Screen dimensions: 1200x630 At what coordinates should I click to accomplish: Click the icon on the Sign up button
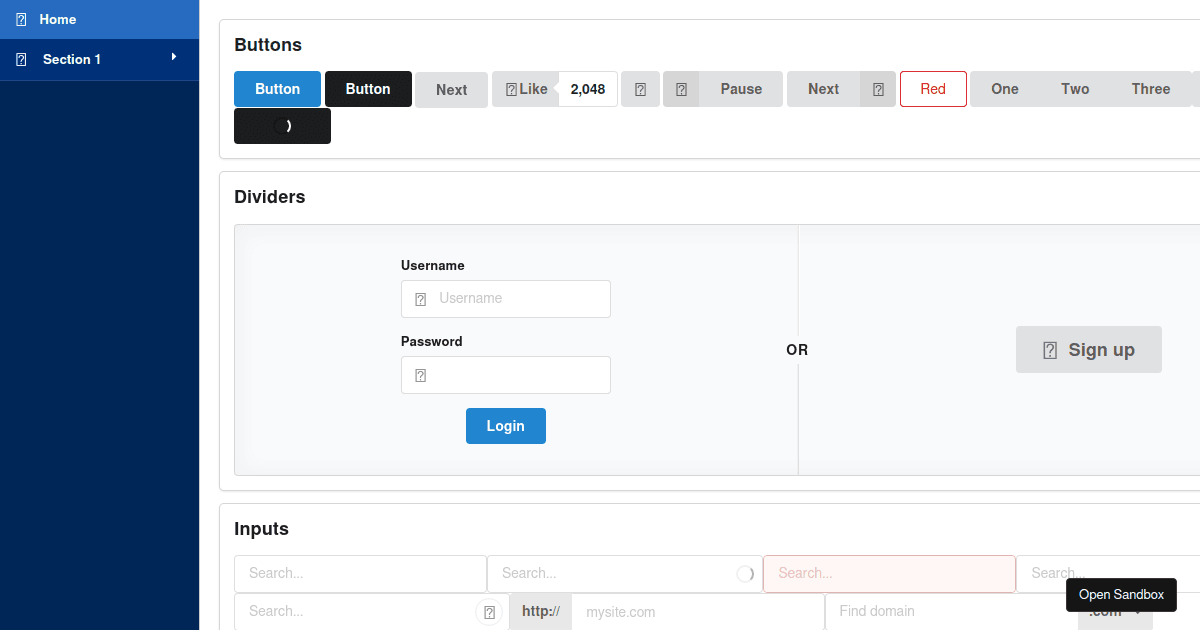tap(1050, 350)
